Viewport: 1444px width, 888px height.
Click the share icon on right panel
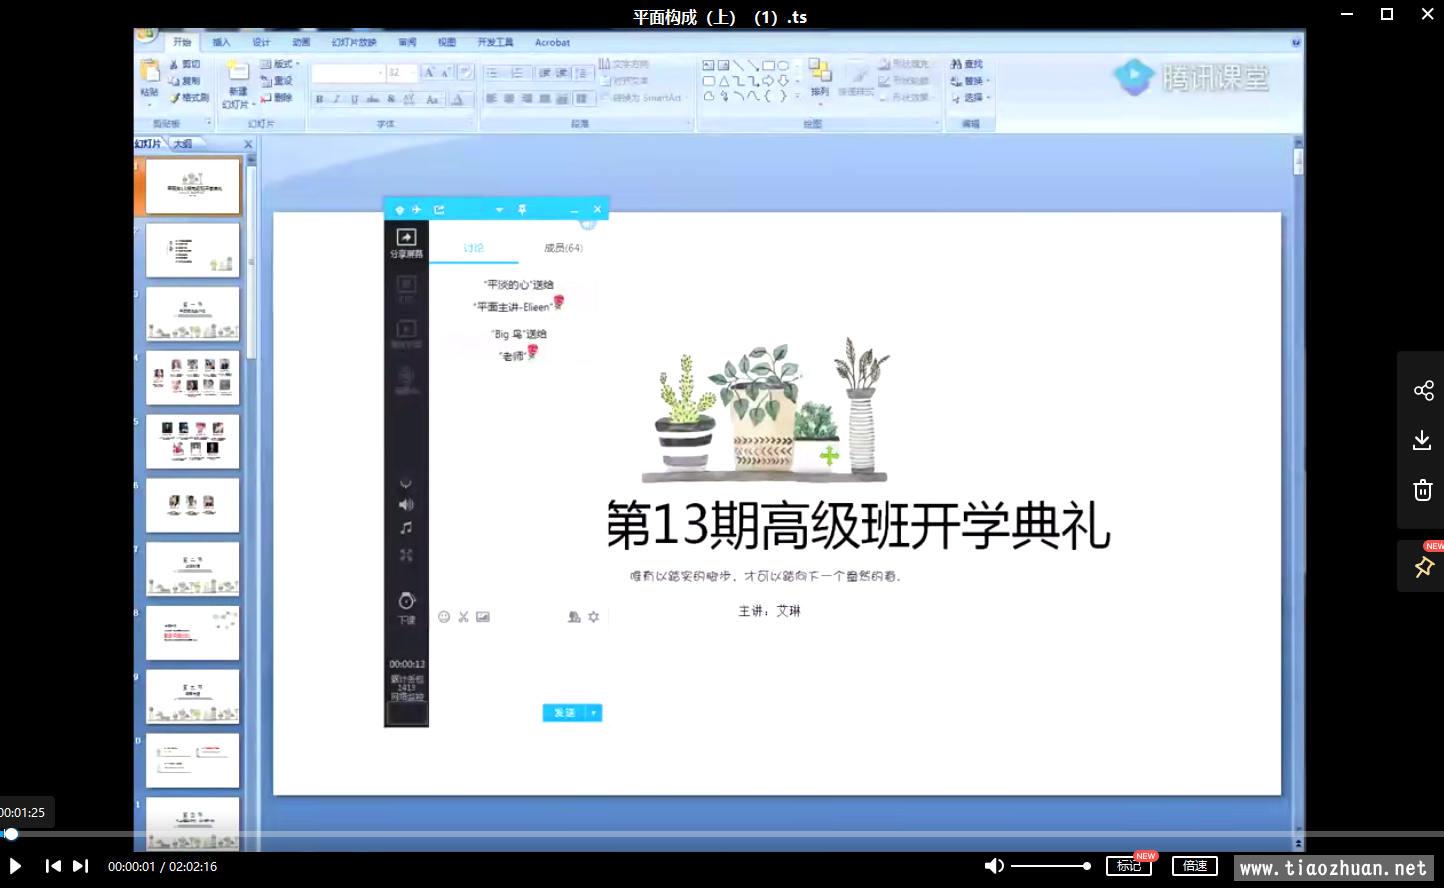coord(1423,390)
